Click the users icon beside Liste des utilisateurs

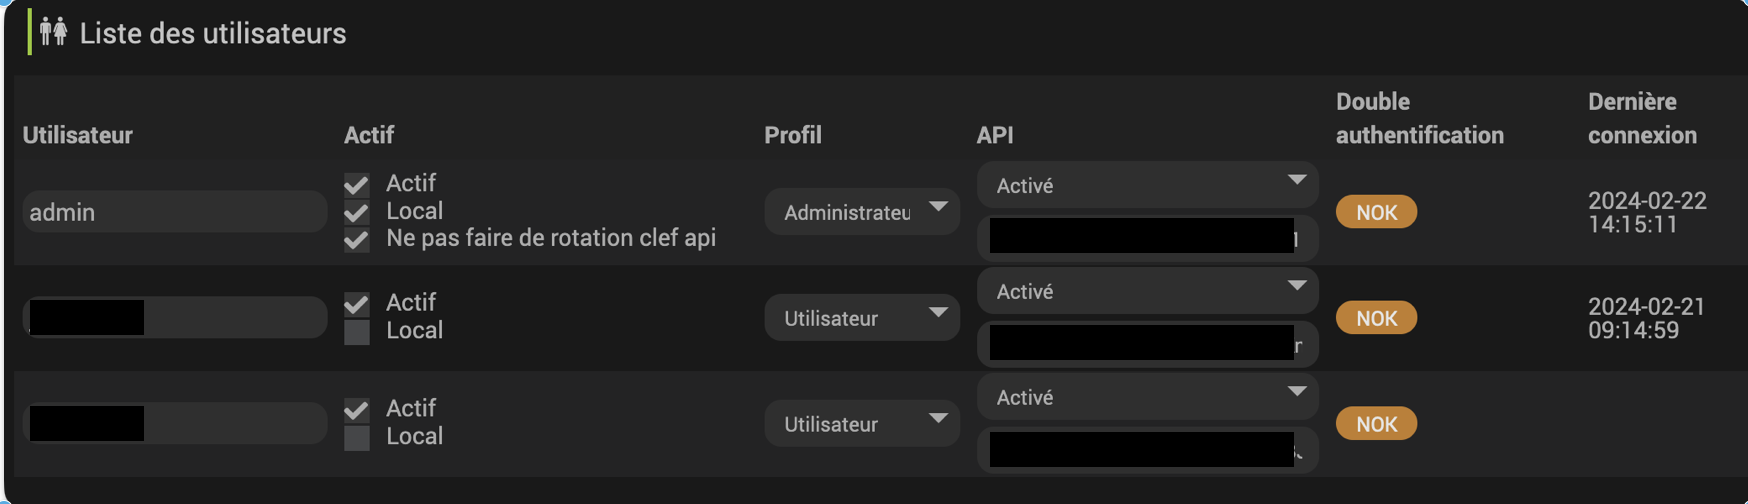[54, 32]
